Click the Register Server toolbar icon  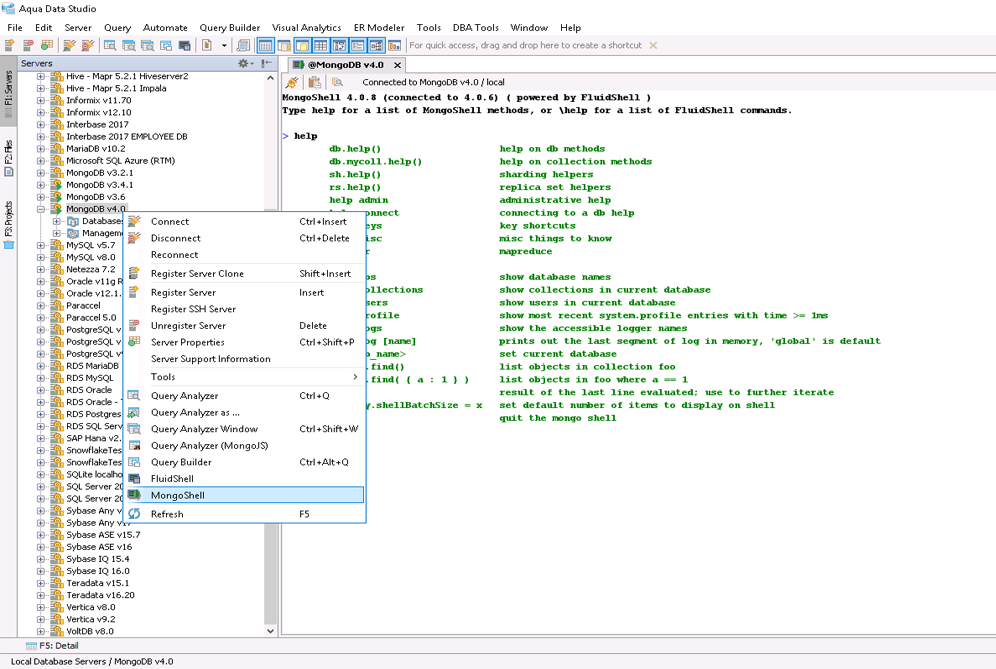(x=10, y=45)
